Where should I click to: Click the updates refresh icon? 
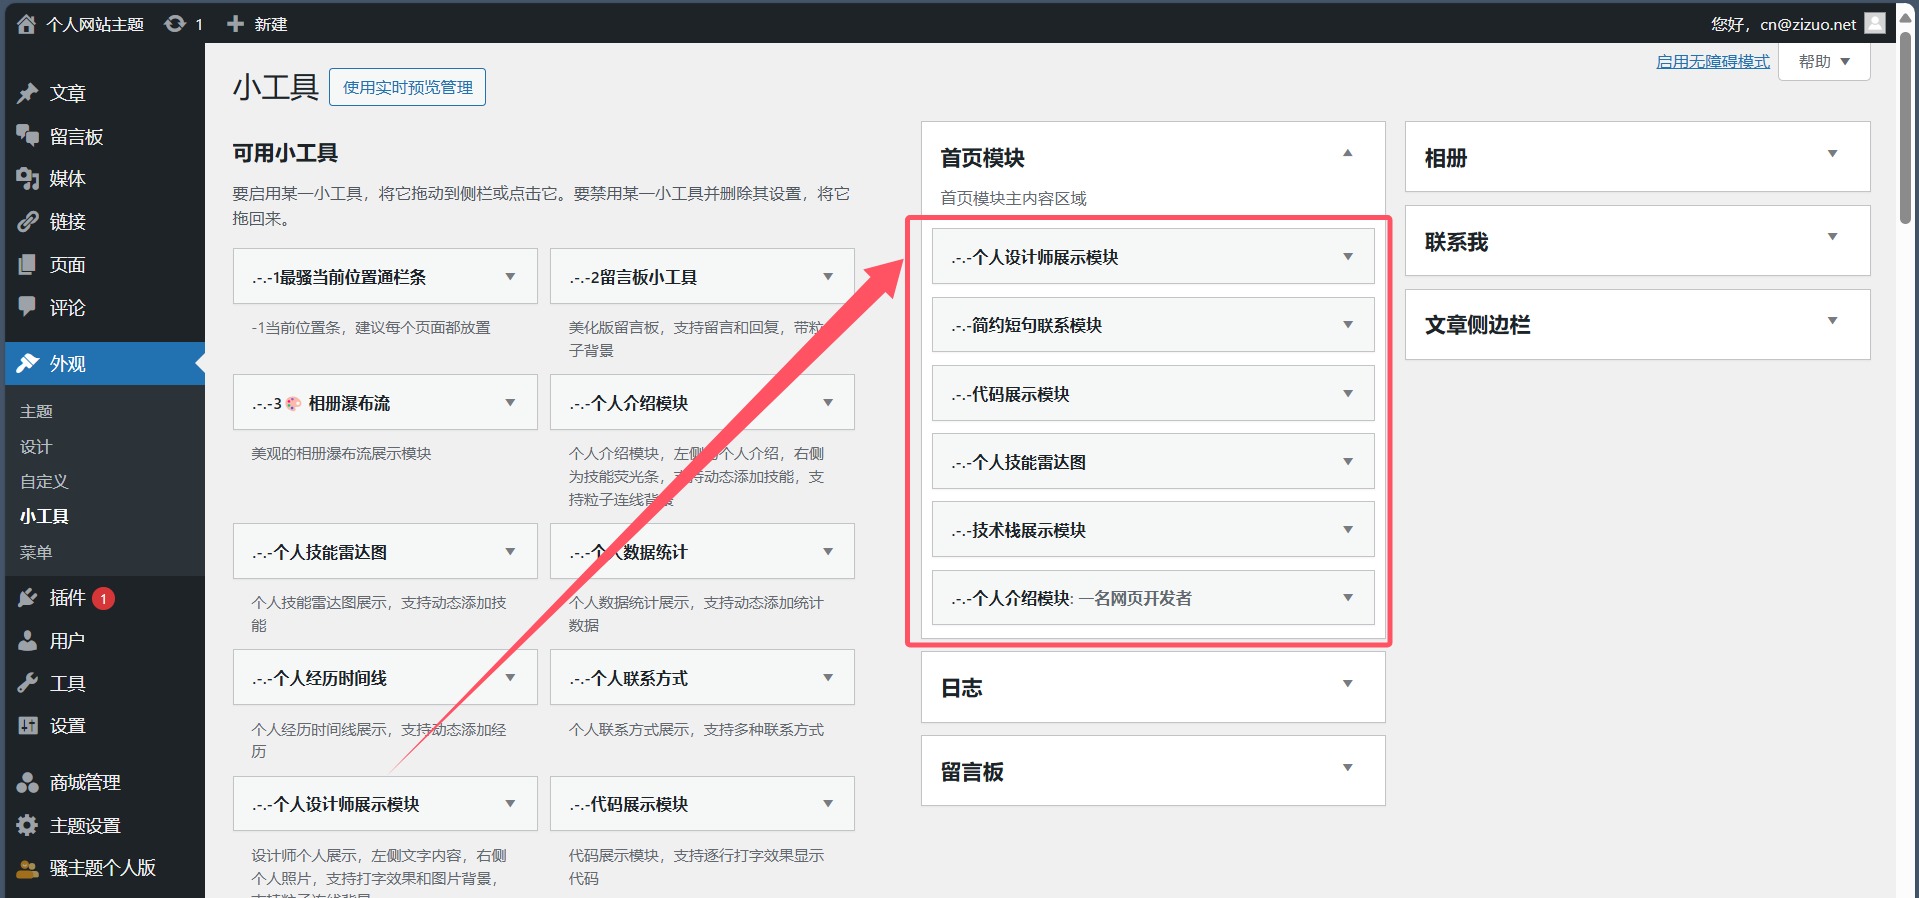(175, 24)
